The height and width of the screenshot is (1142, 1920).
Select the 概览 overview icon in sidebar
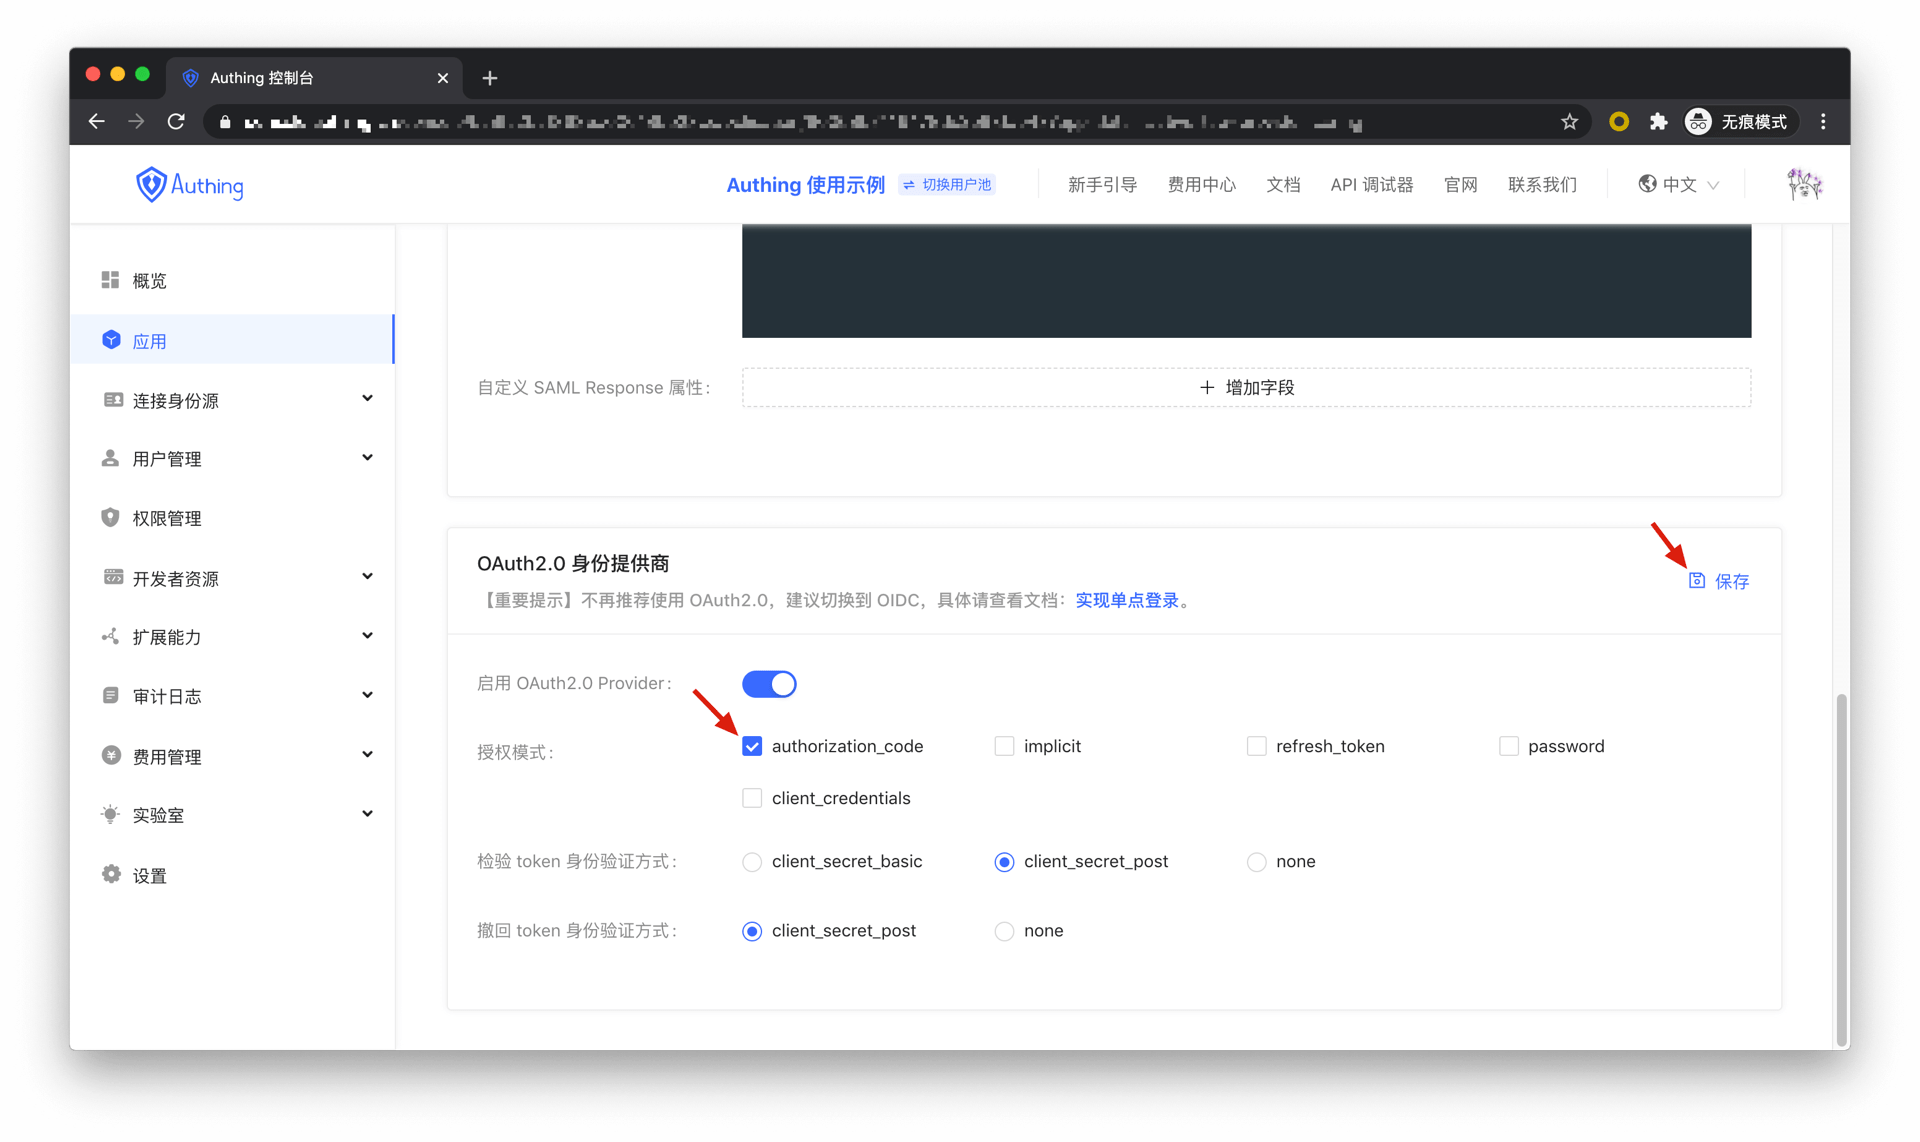click(x=110, y=280)
